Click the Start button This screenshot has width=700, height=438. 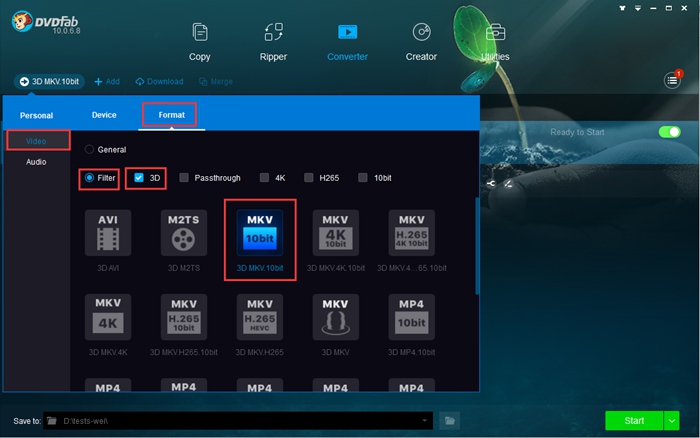coord(634,421)
